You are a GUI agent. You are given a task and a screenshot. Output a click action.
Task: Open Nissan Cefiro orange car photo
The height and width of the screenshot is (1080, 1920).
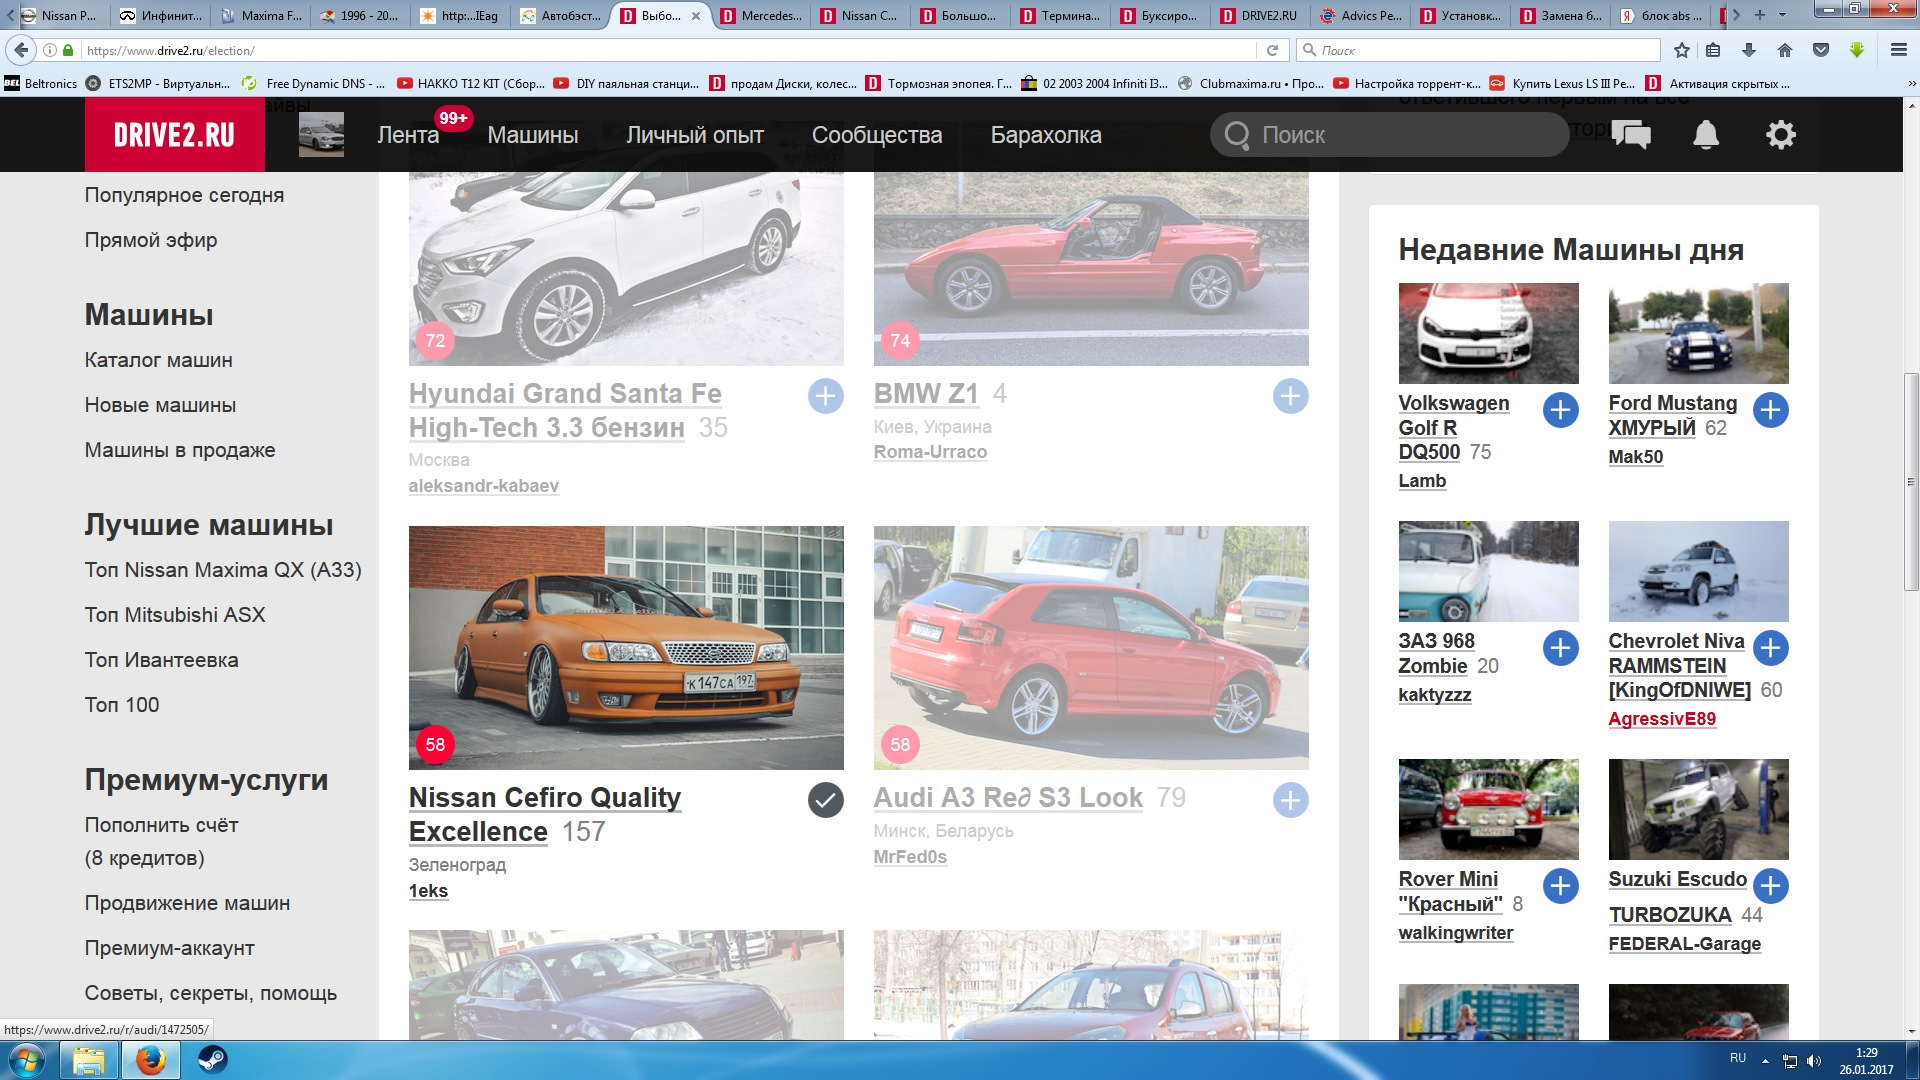[626, 648]
